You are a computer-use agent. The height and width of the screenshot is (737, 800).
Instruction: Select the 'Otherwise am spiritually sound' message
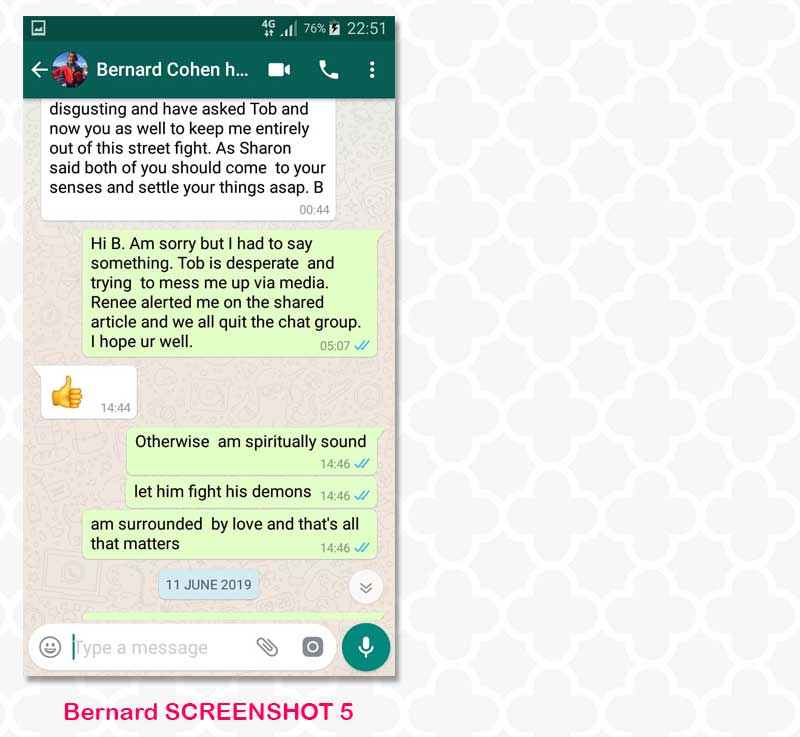[253, 451]
